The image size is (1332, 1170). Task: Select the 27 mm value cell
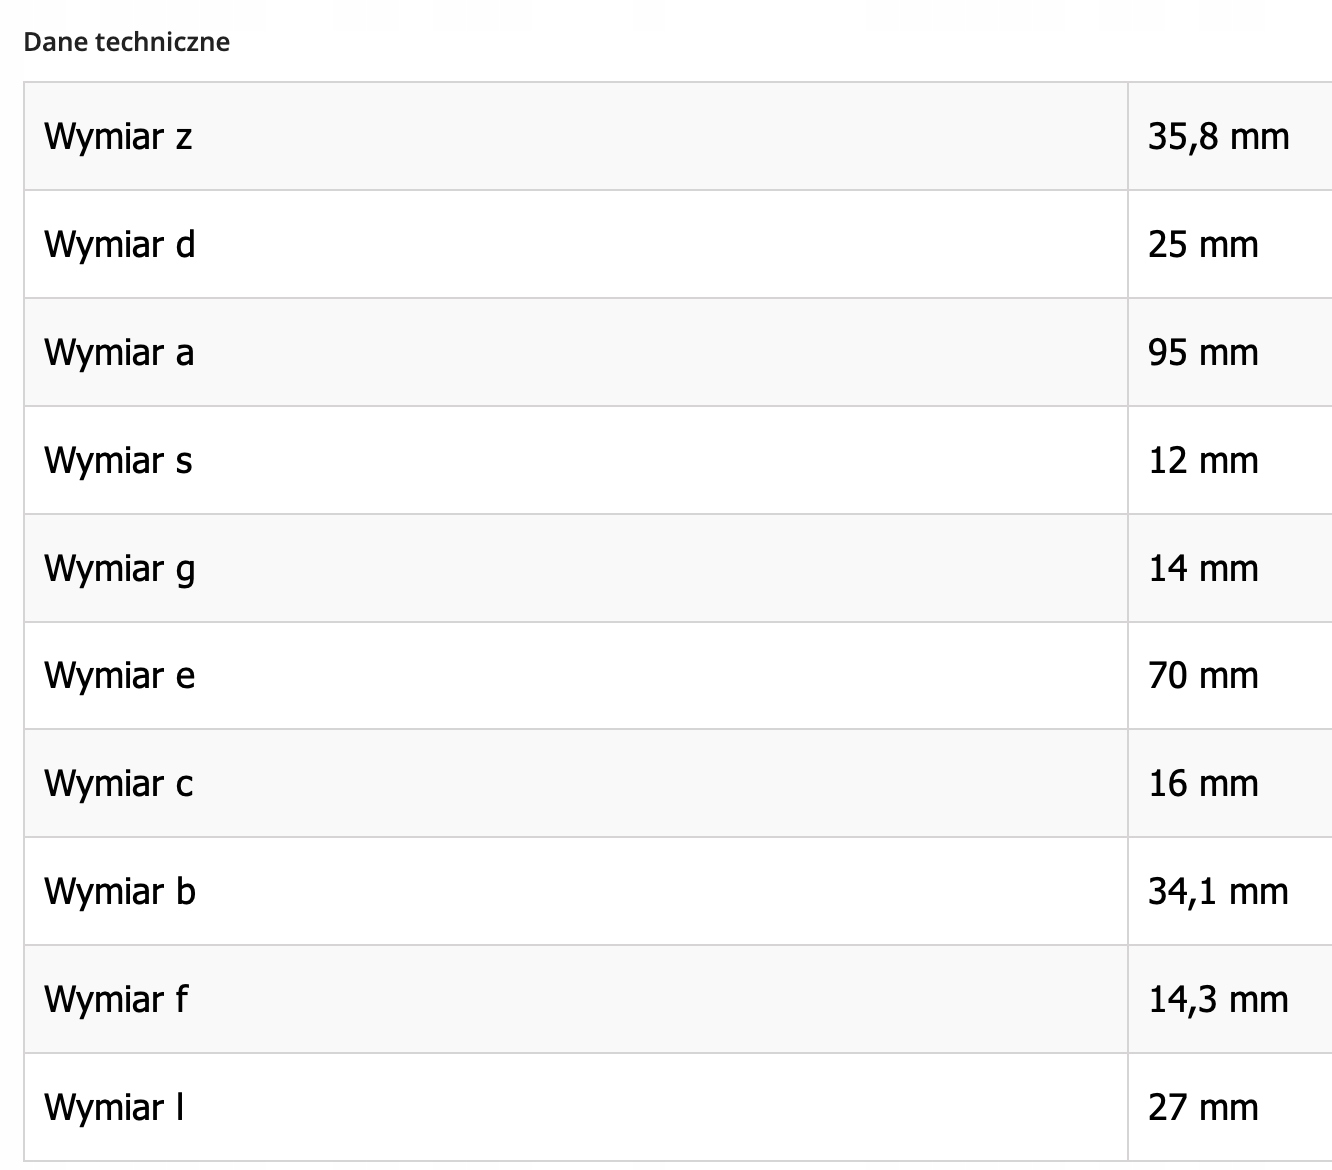(x=1203, y=1108)
